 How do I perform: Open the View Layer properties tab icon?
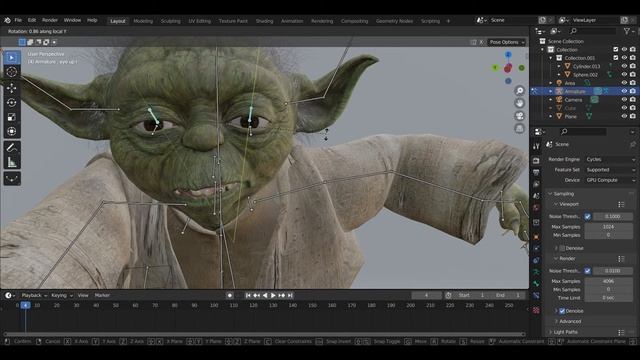click(536, 184)
